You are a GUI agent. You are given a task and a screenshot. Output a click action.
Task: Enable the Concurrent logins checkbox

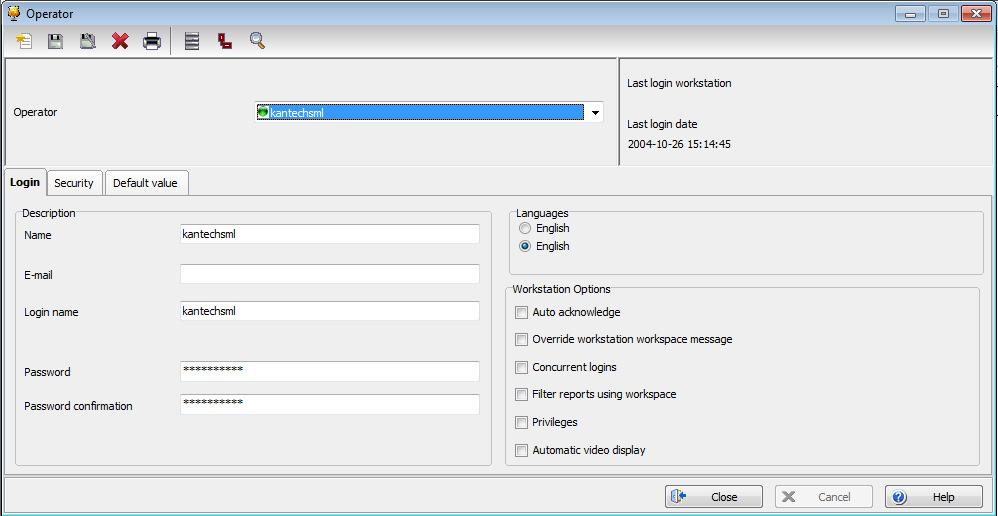point(521,367)
